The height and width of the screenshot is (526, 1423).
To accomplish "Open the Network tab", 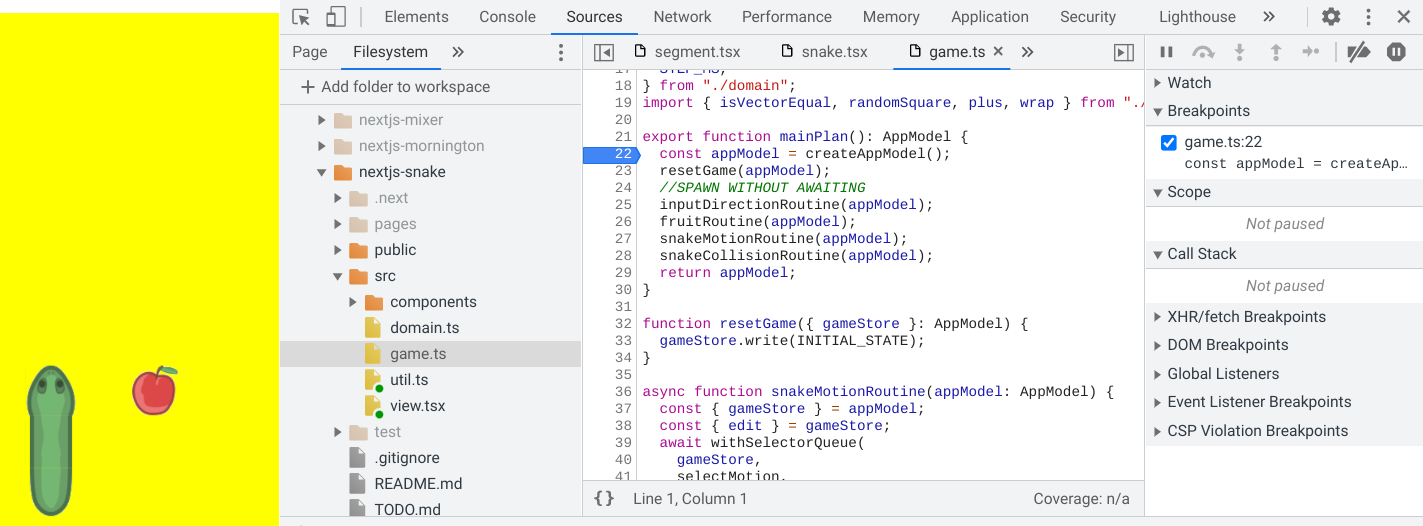I will coord(682,17).
